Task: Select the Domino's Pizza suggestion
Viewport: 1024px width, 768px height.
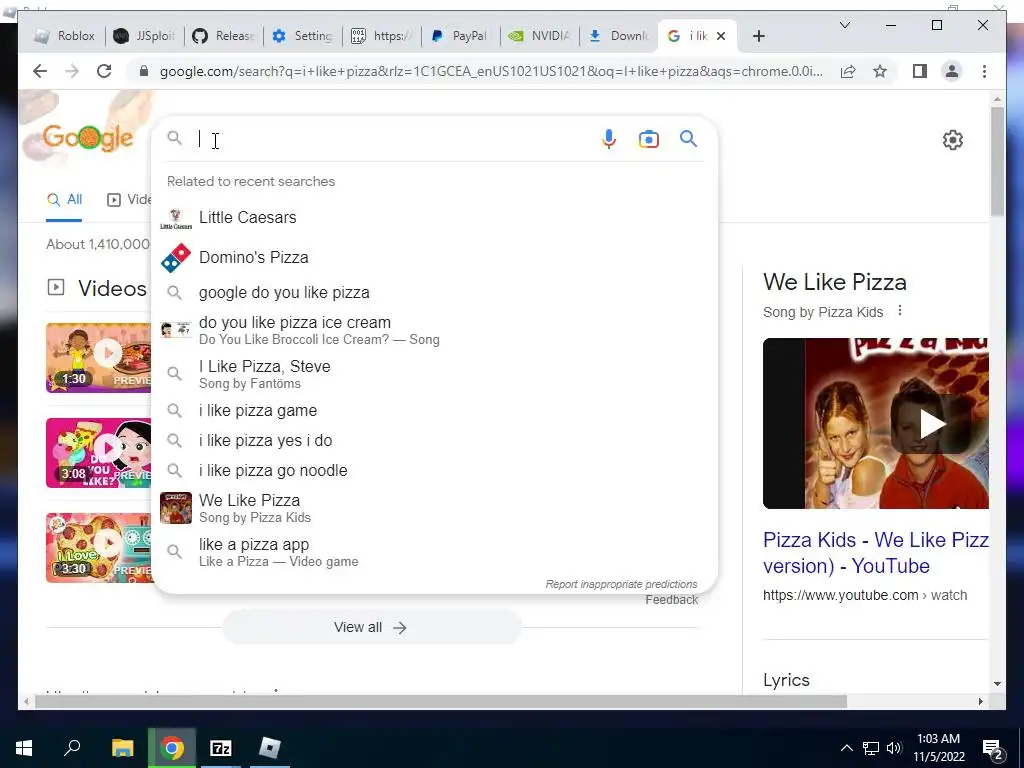Action: (434, 257)
